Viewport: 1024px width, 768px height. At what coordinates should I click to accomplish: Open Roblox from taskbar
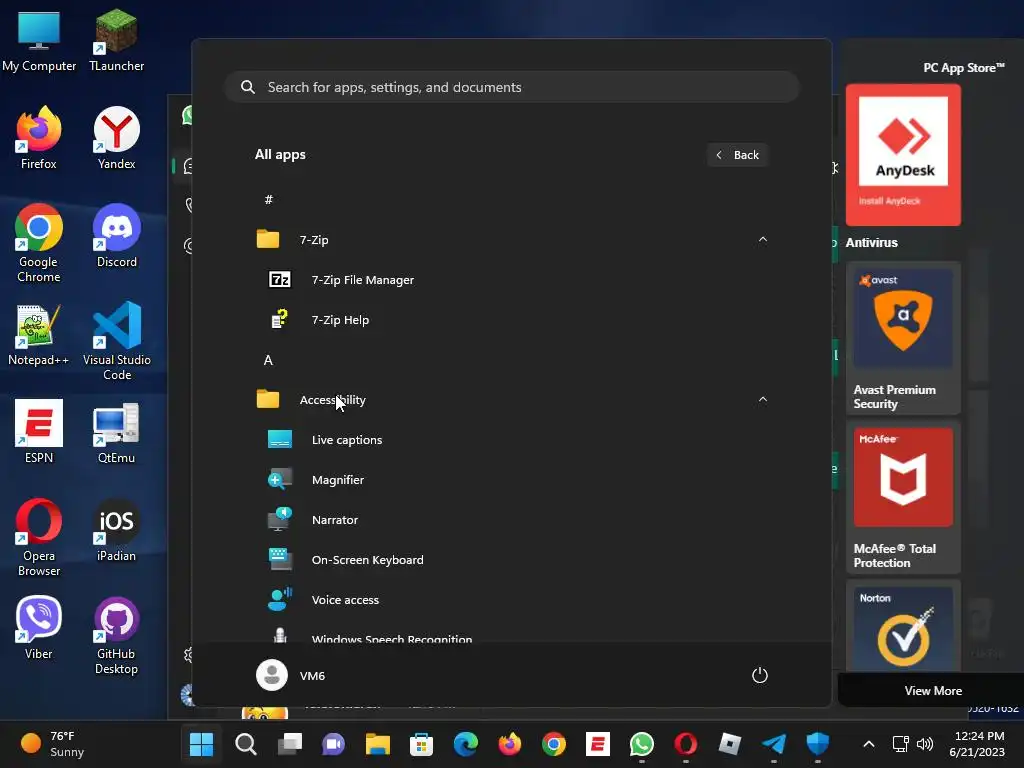(x=729, y=744)
